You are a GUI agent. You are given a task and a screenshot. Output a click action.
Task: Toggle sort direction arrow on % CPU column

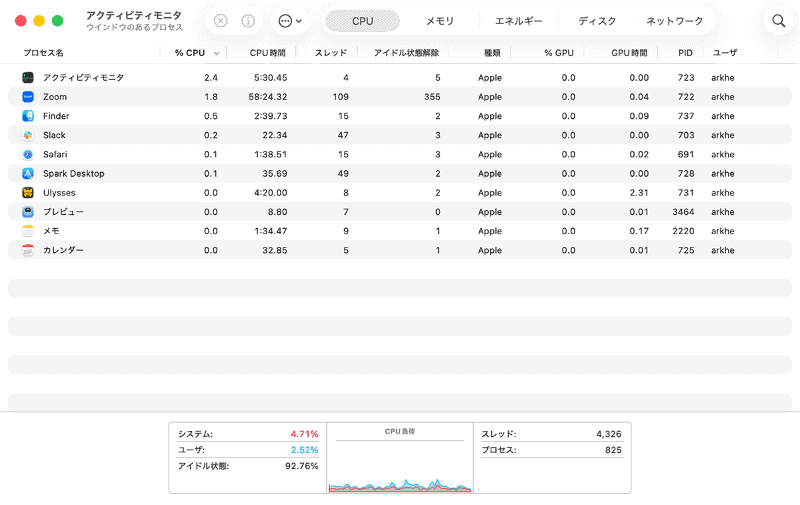(216, 53)
